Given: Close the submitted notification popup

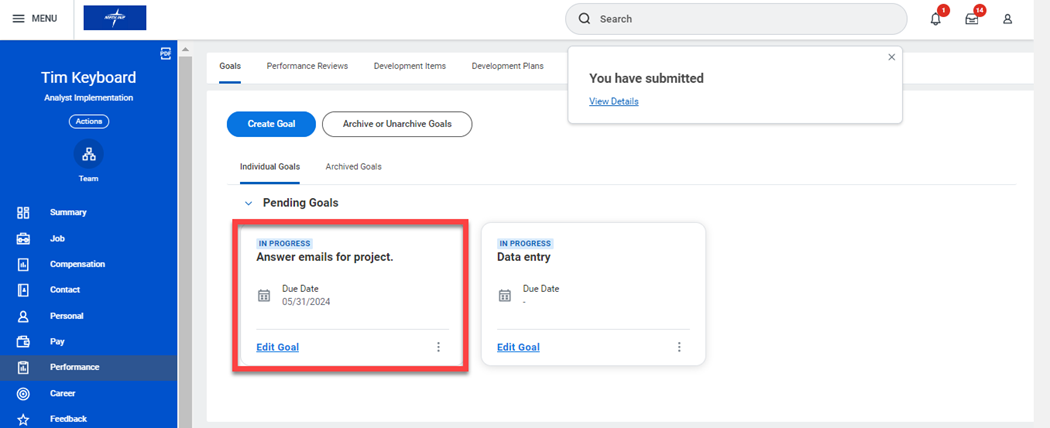Looking at the screenshot, I should [x=891, y=57].
